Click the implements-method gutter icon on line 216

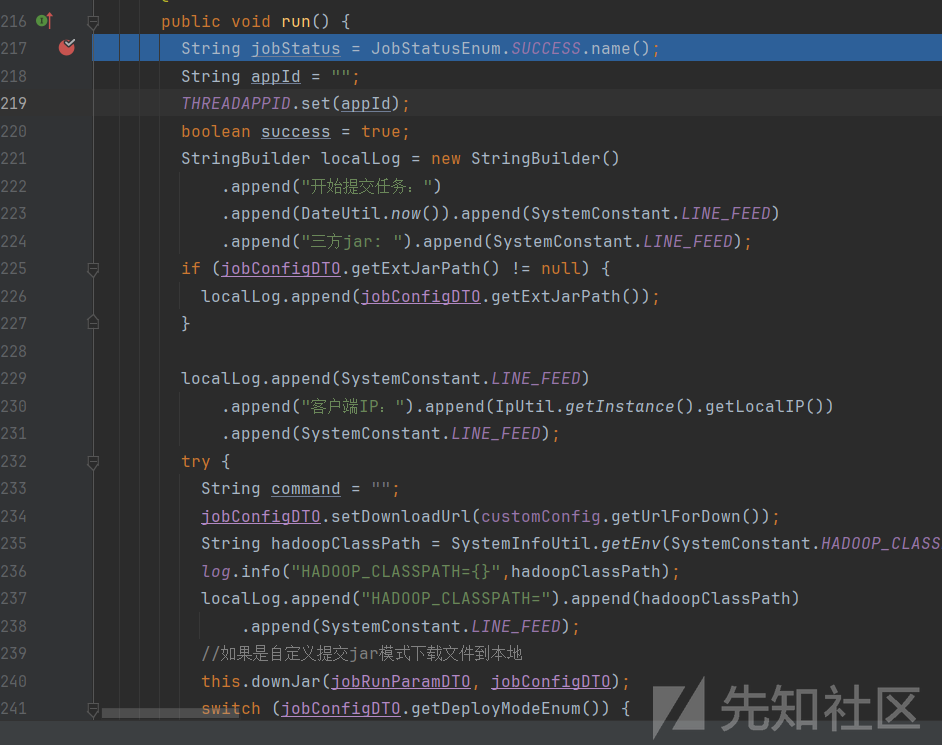(x=44, y=21)
